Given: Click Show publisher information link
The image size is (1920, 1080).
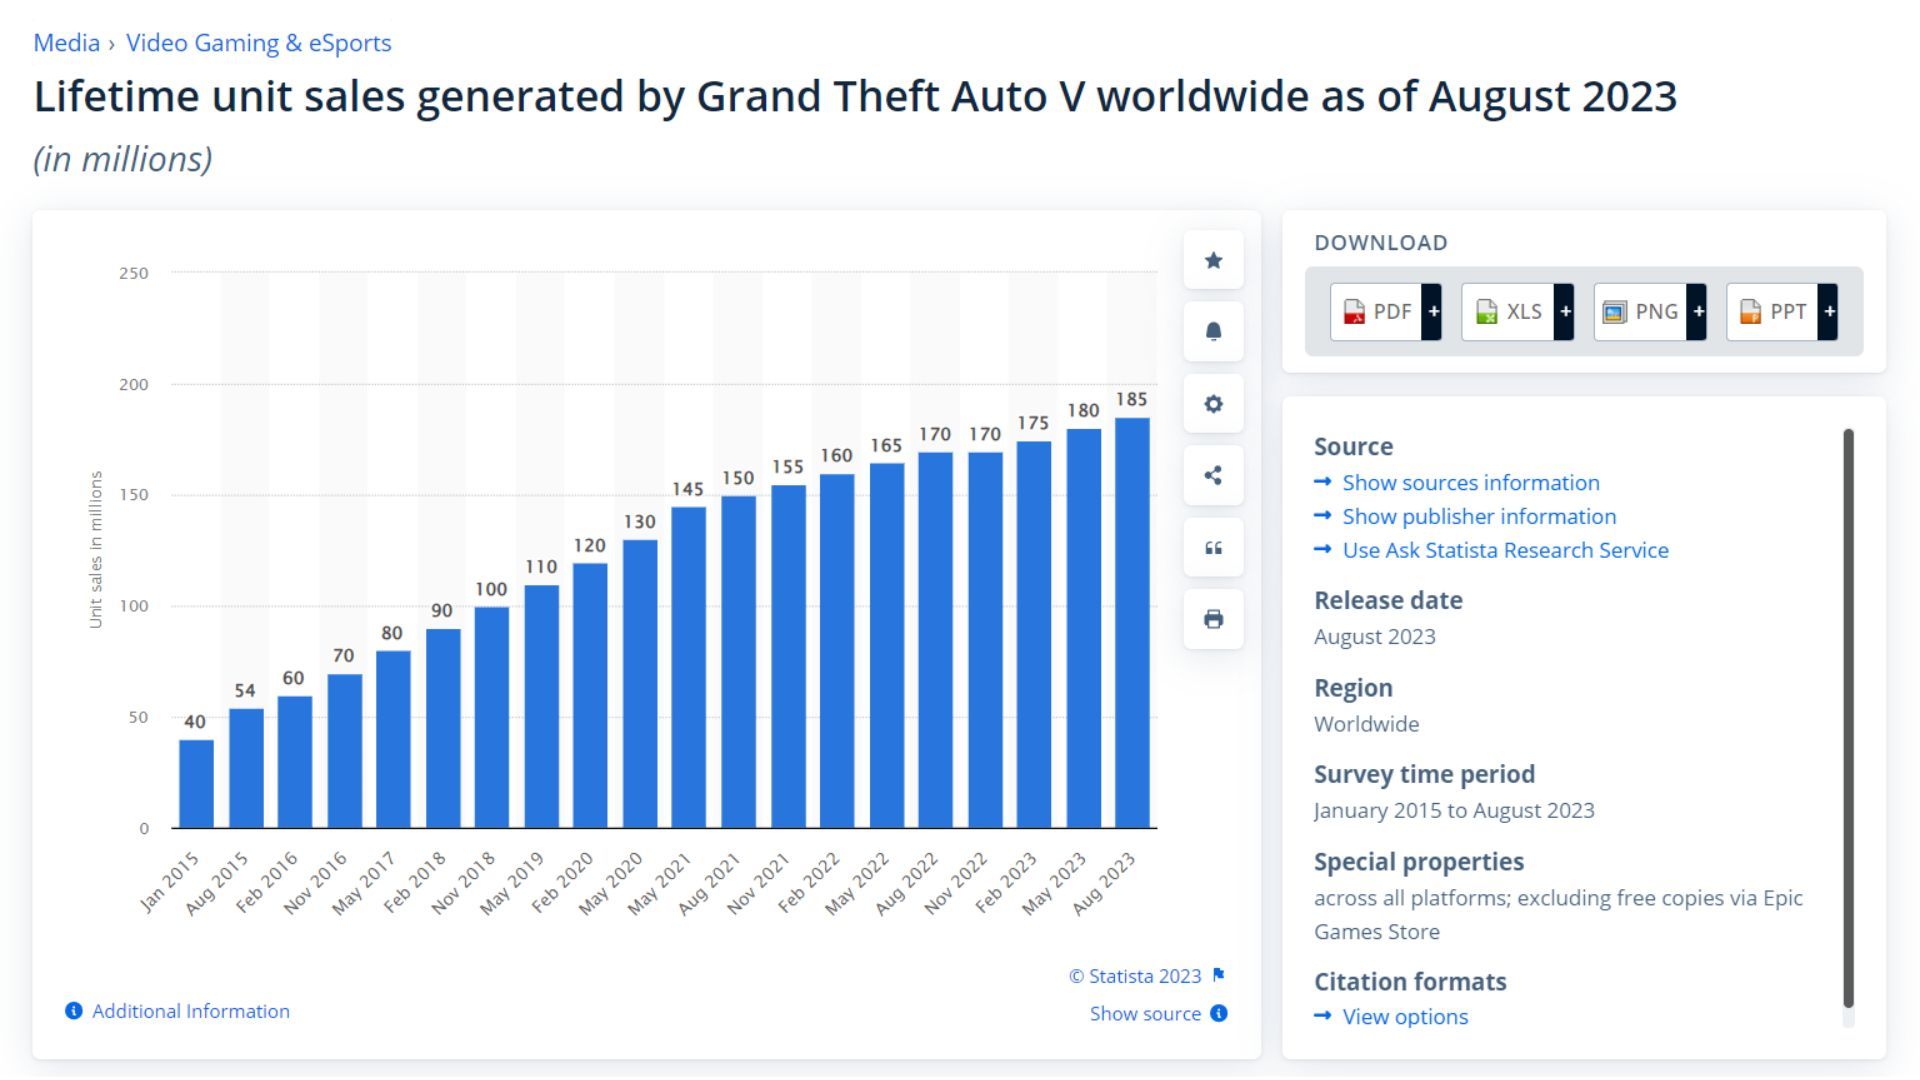Looking at the screenshot, I should click(x=1479, y=517).
